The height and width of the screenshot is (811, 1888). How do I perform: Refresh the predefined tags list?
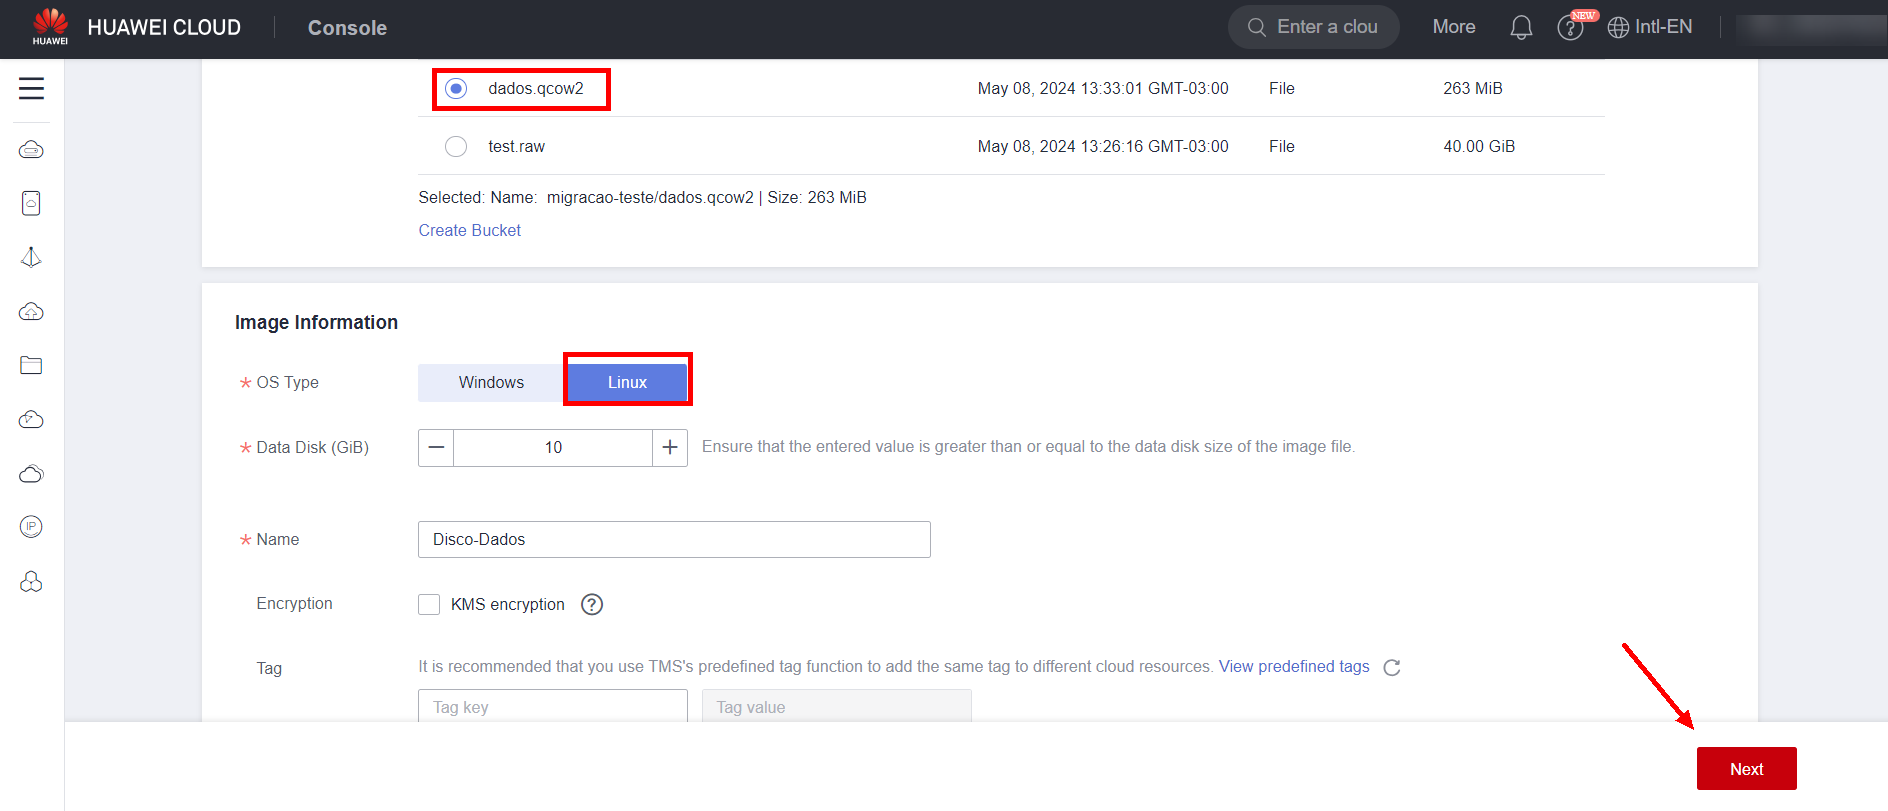tap(1391, 668)
